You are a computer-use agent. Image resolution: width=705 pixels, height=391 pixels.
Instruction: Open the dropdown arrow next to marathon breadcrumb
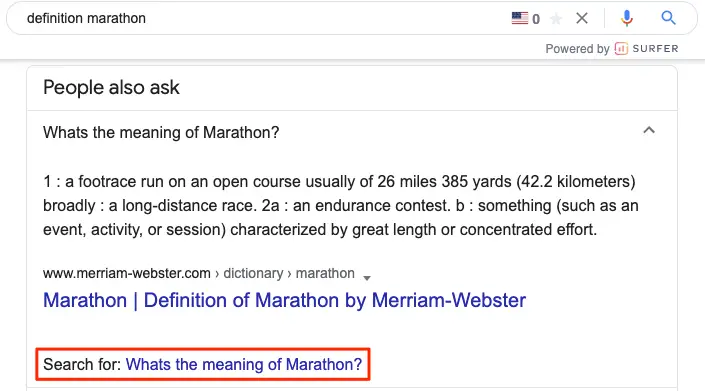coord(367,278)
